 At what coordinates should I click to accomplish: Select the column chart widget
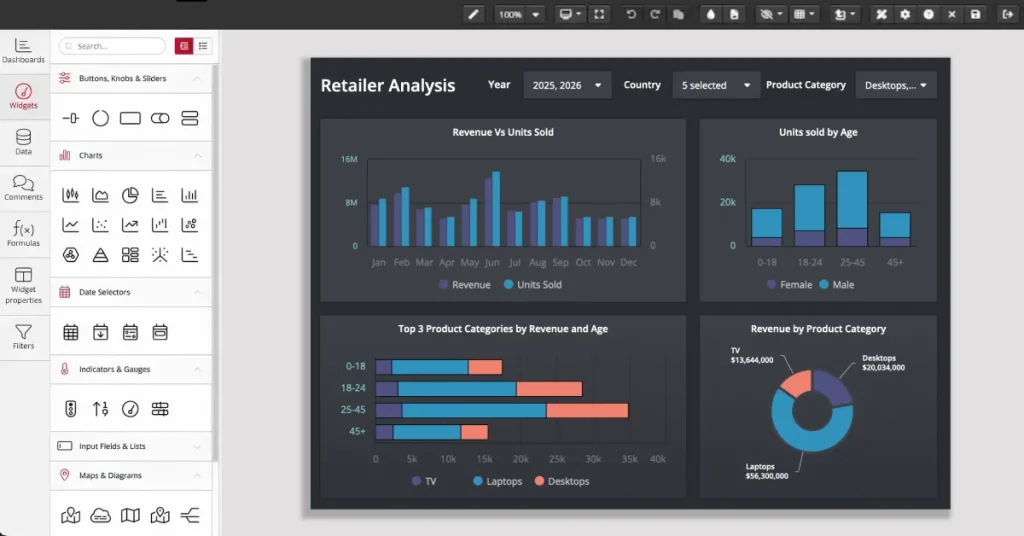click(189, 195)
